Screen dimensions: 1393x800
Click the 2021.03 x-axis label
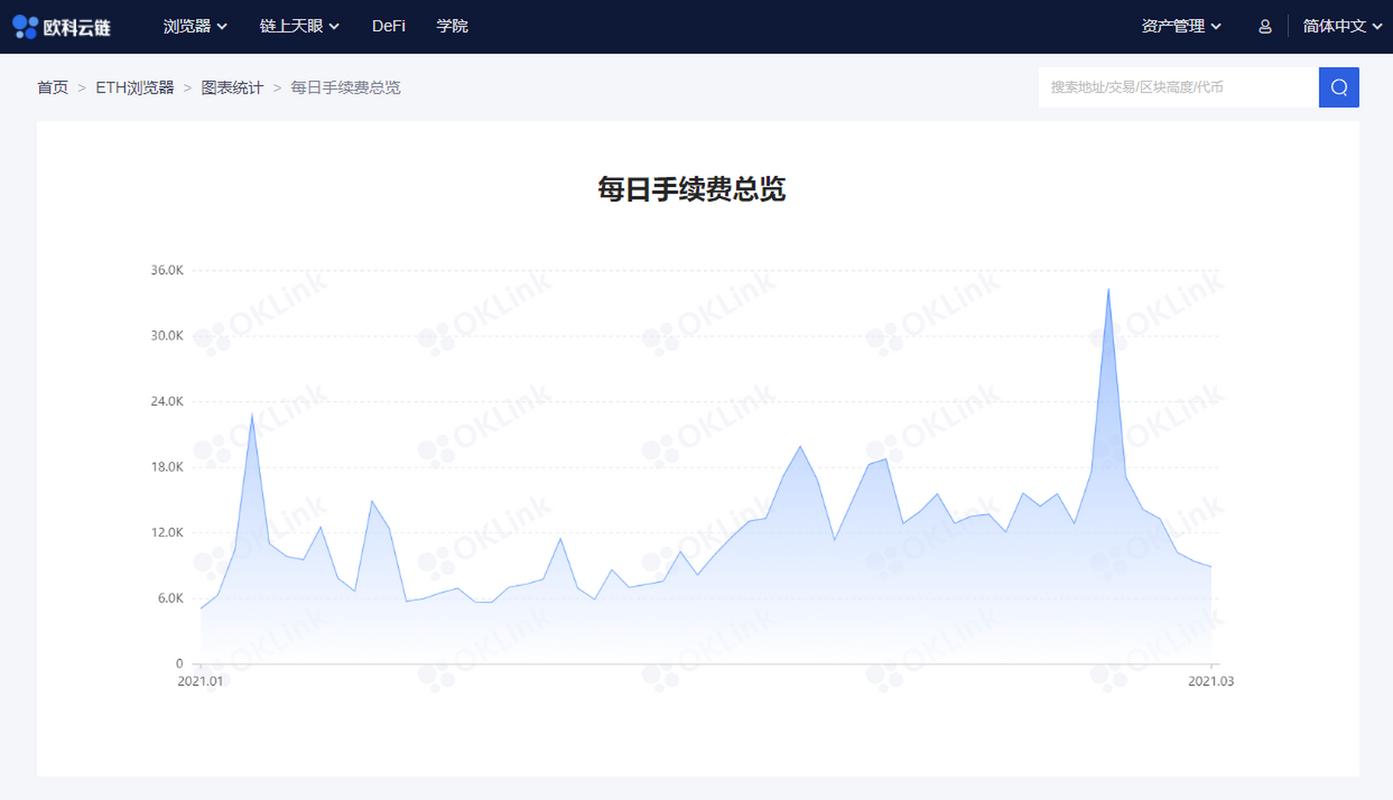point(1211,681)
